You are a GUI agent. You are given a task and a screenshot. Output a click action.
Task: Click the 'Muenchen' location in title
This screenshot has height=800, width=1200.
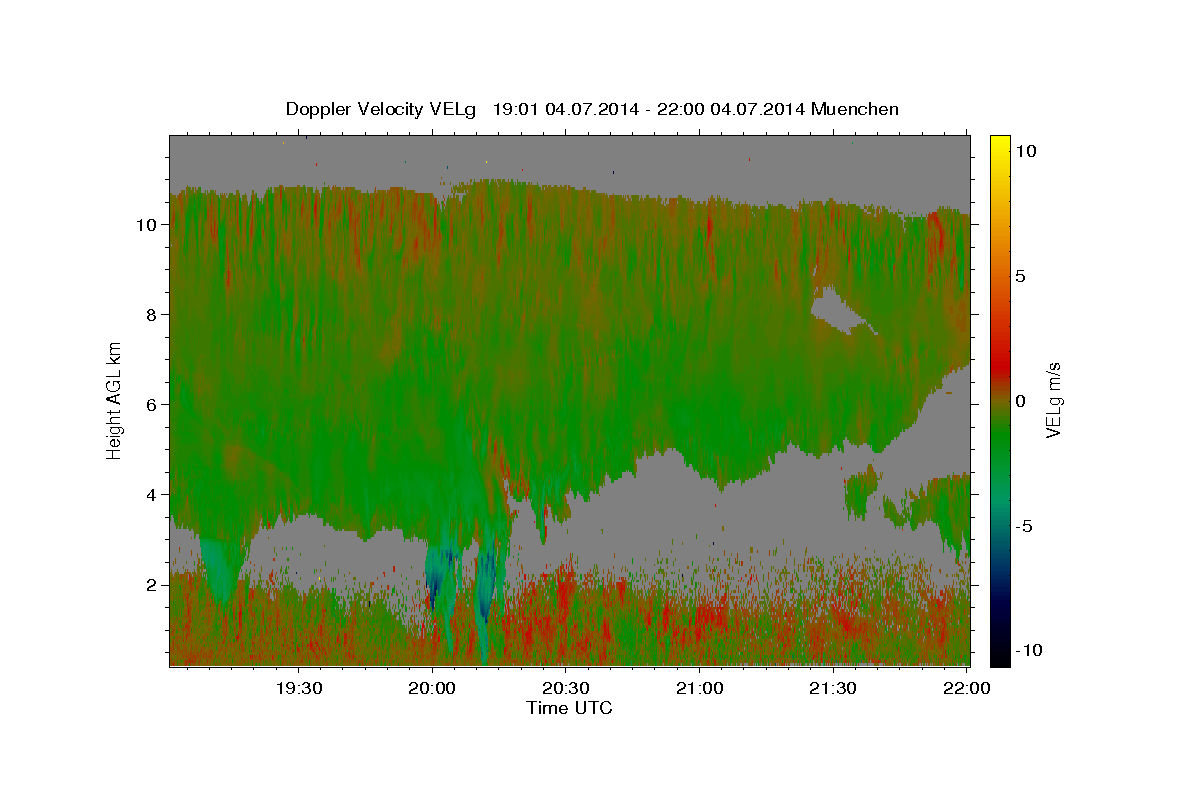pos(855,109)
